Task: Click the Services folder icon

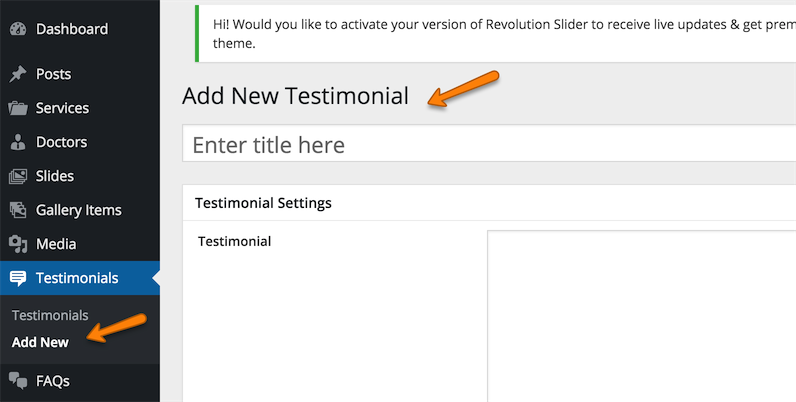Action: click(x=18, y=108)
